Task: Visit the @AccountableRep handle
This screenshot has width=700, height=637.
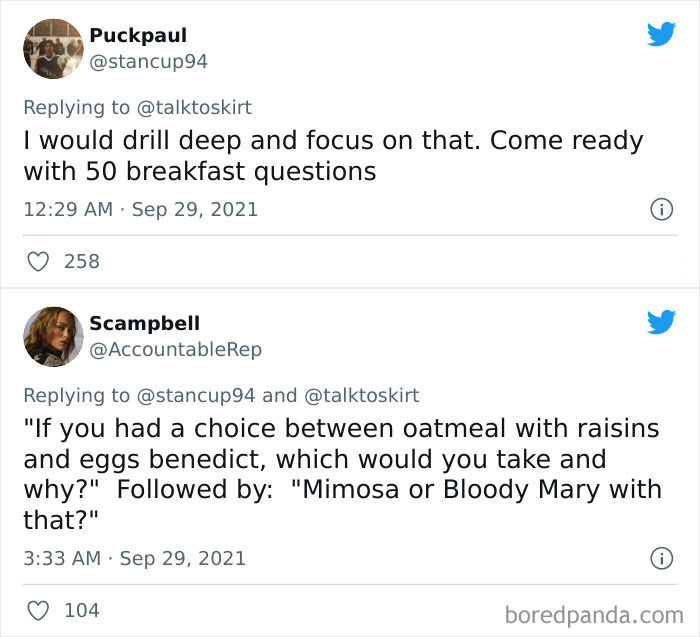Action: 175,349
